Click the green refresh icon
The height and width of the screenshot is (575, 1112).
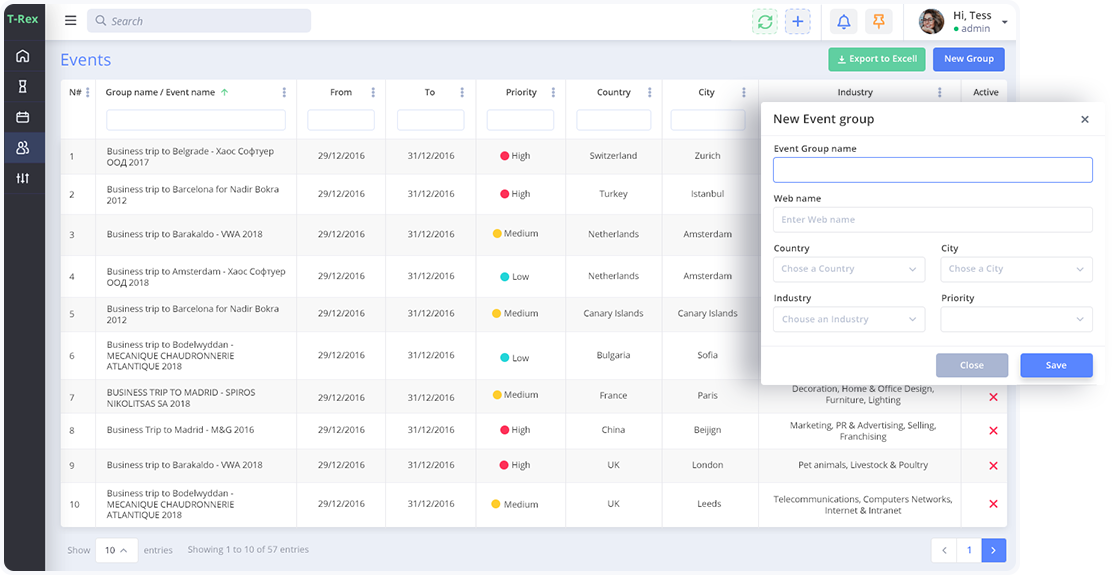pos(765,22)
